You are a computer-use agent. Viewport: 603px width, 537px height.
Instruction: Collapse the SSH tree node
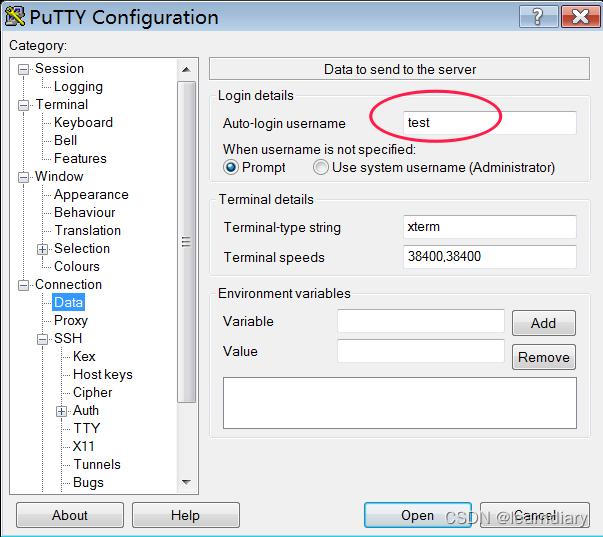tap(42, 339)
